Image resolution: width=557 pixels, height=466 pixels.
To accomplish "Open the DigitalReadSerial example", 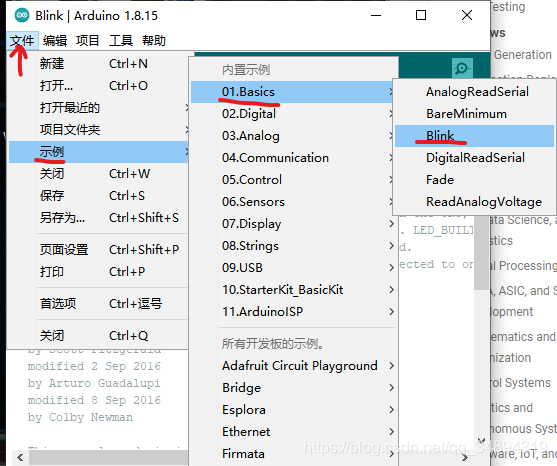I will click(x=474, y=158).
